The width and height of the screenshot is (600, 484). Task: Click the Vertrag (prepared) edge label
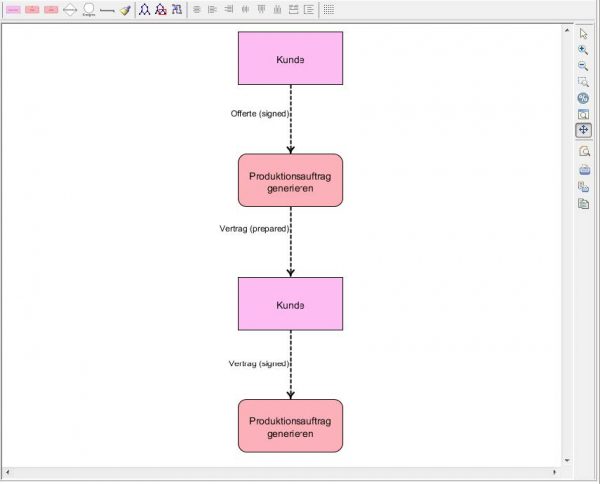(254, 228)
